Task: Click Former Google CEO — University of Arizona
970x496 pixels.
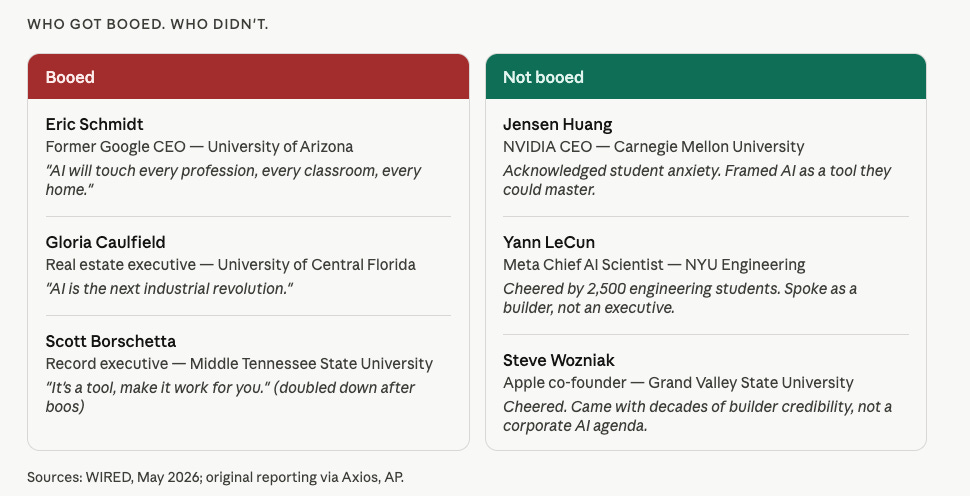Action: click(199, 147)
